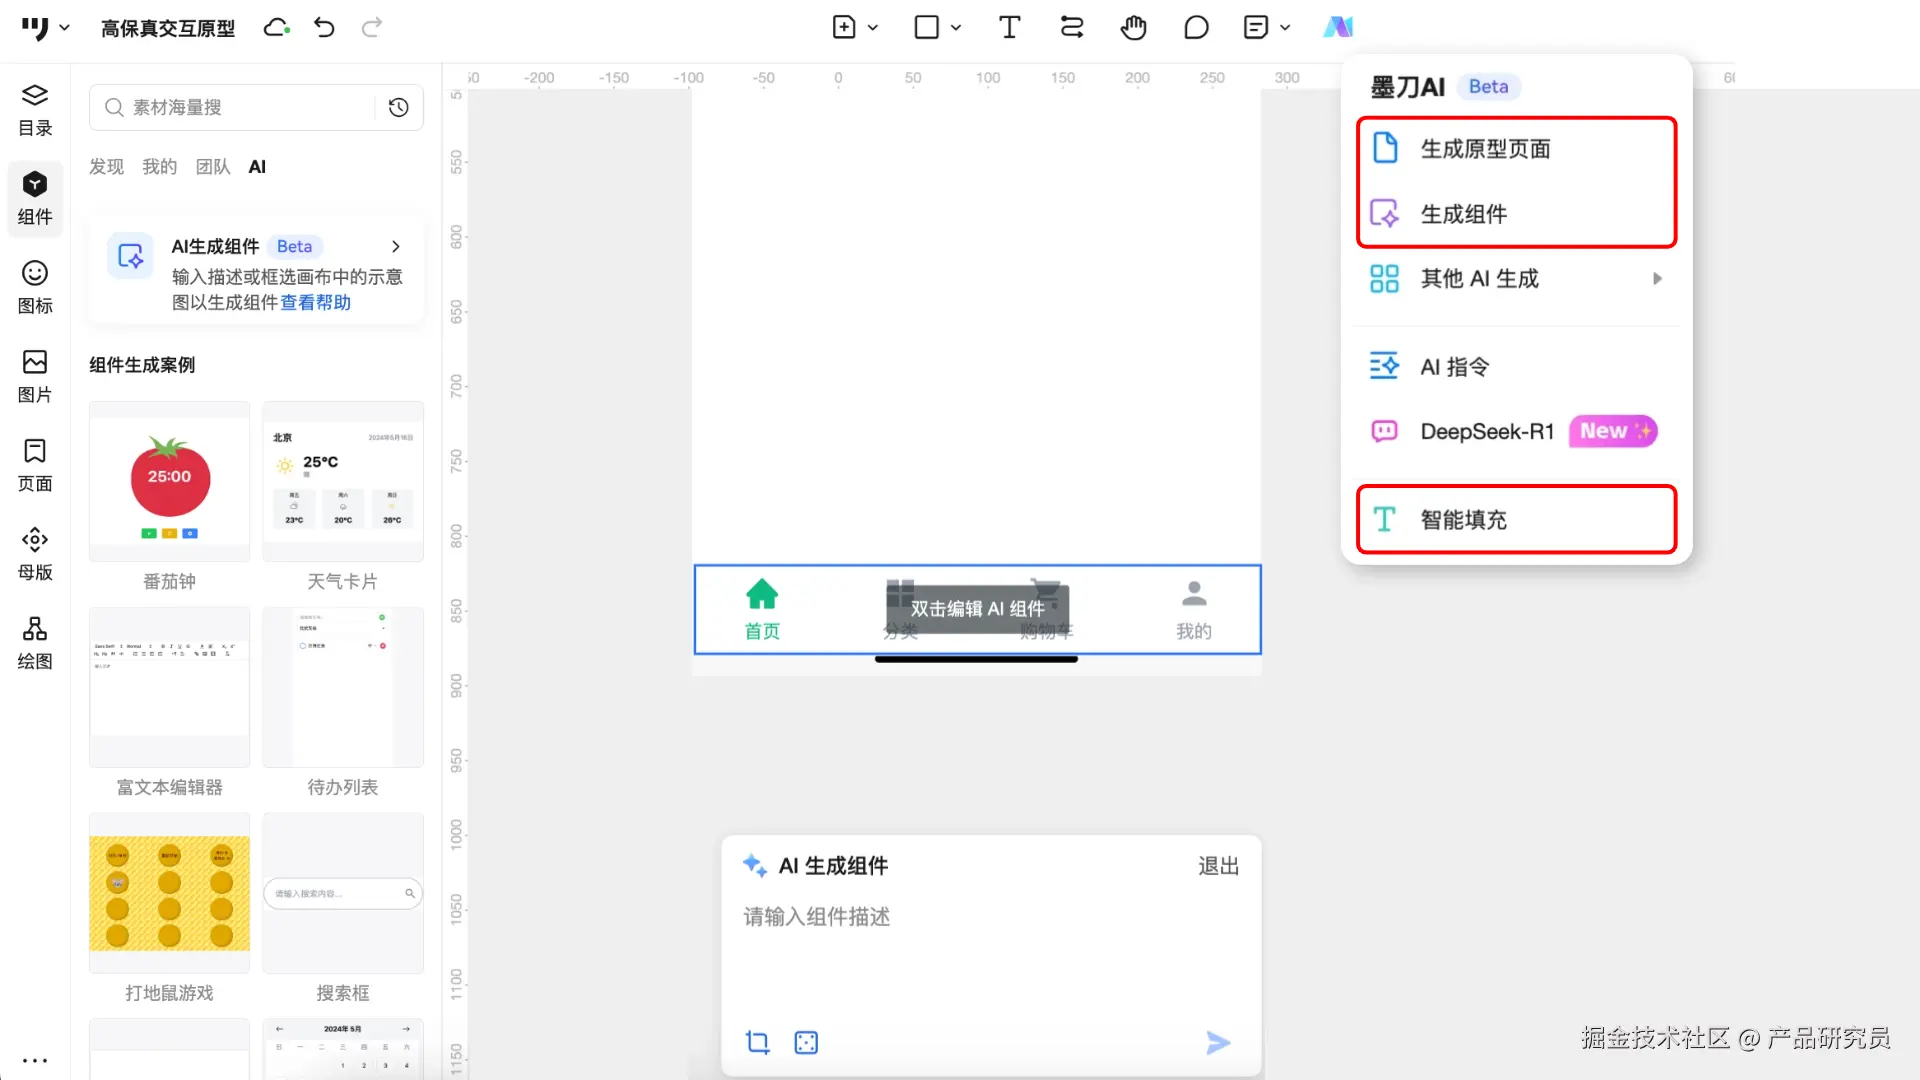The width and height of the screenshot is (1920, 1080).
Task: Open the 图标 icons sidebar panel
Action: (x=35, y=287)
